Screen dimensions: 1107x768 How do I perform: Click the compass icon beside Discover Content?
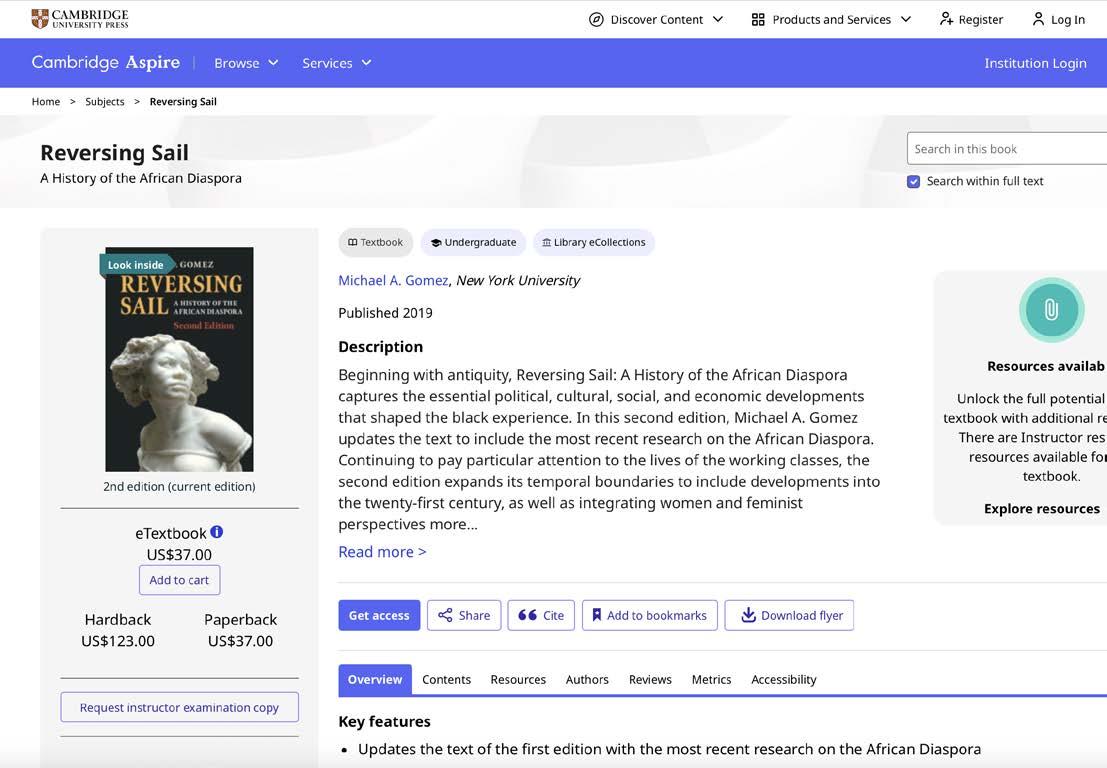pyautogui.click(x=596, y=20)
